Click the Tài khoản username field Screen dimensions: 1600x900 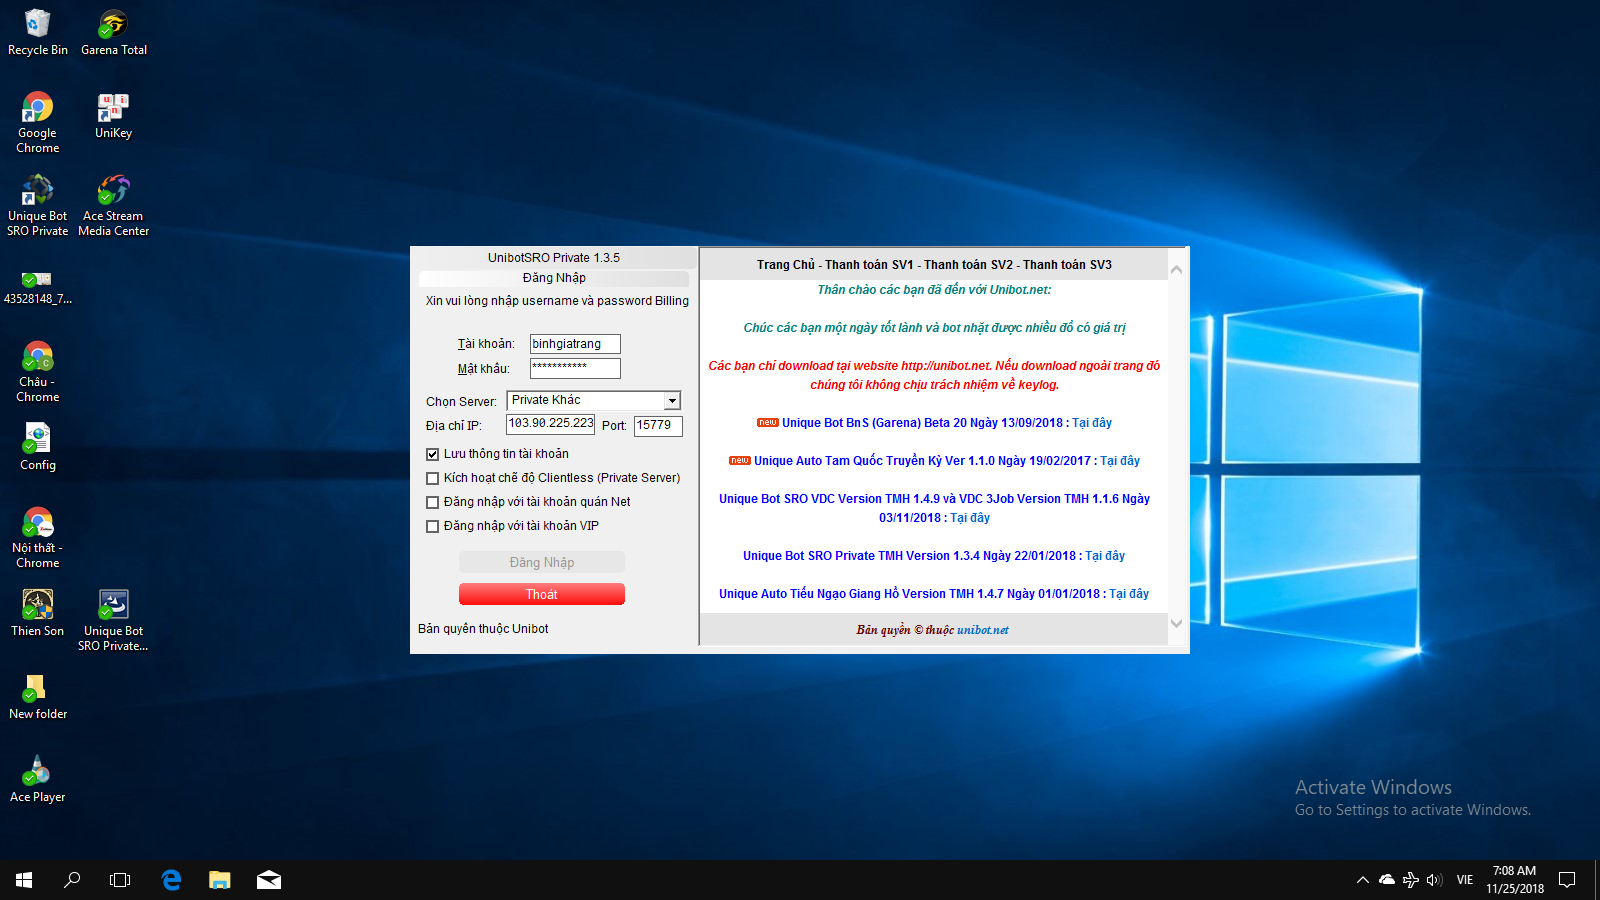point(575,344)
